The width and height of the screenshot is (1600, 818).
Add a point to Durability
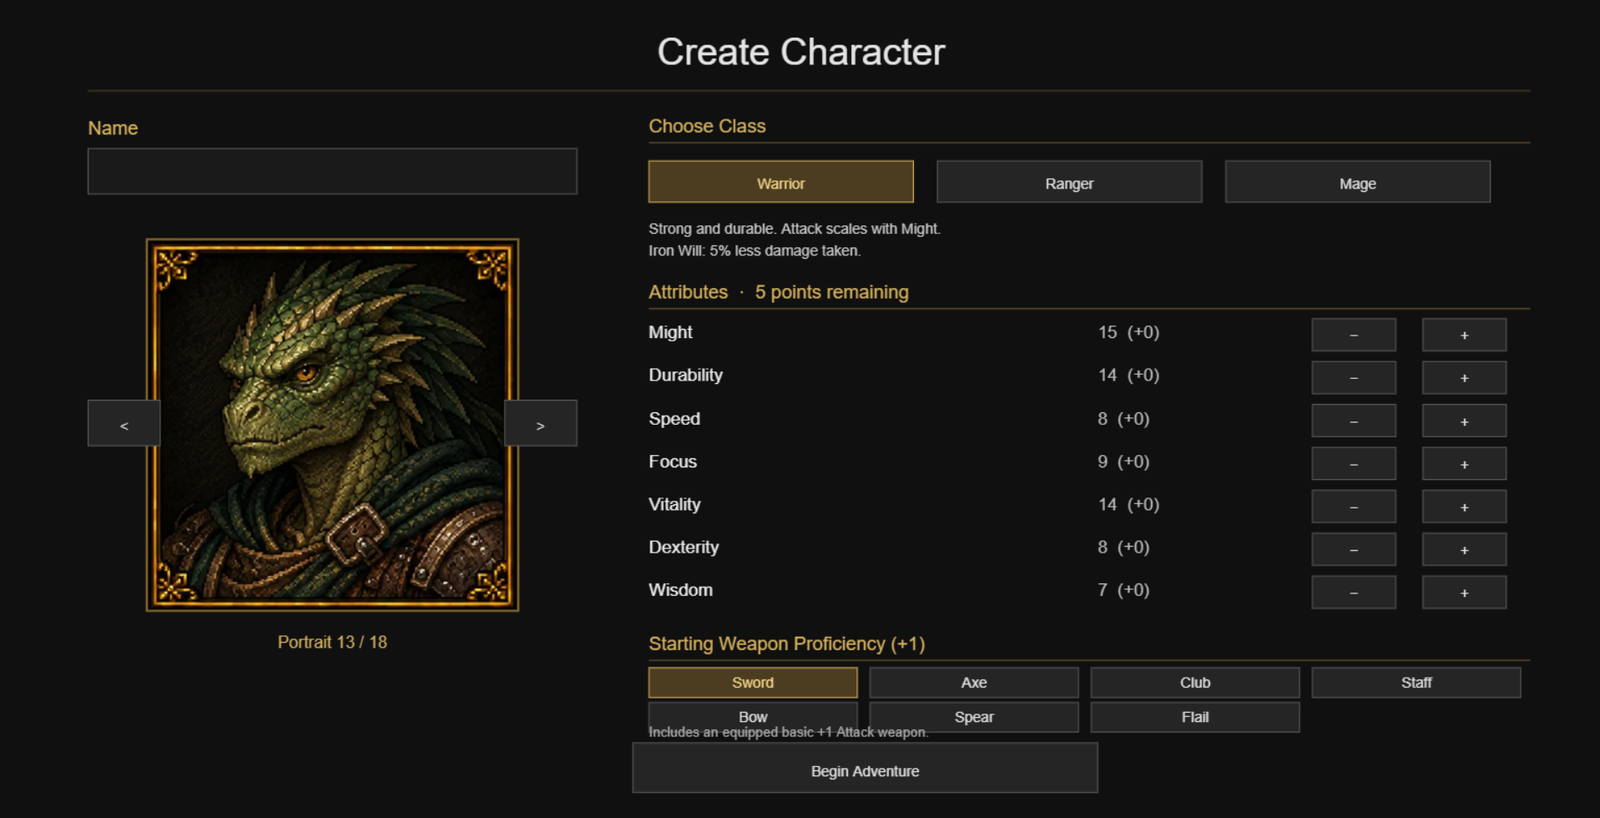[x=1464, y=378]
